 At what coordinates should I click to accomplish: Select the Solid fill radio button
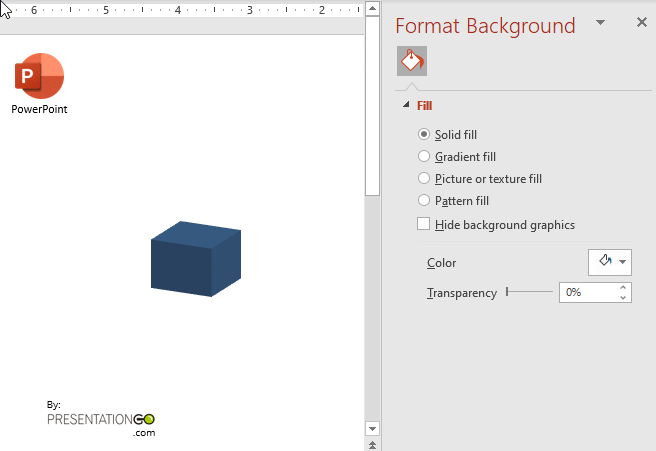(x=424, y=134)
